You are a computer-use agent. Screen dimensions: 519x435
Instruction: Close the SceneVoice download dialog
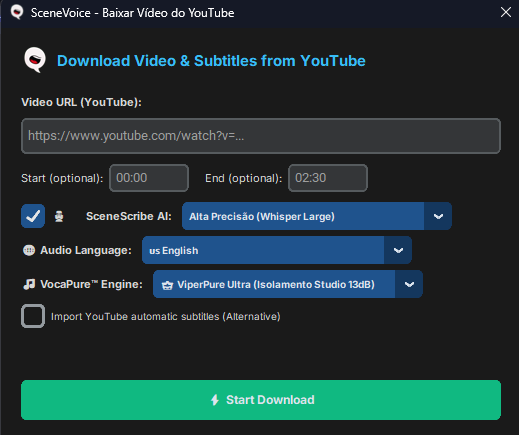coord(506,12)
